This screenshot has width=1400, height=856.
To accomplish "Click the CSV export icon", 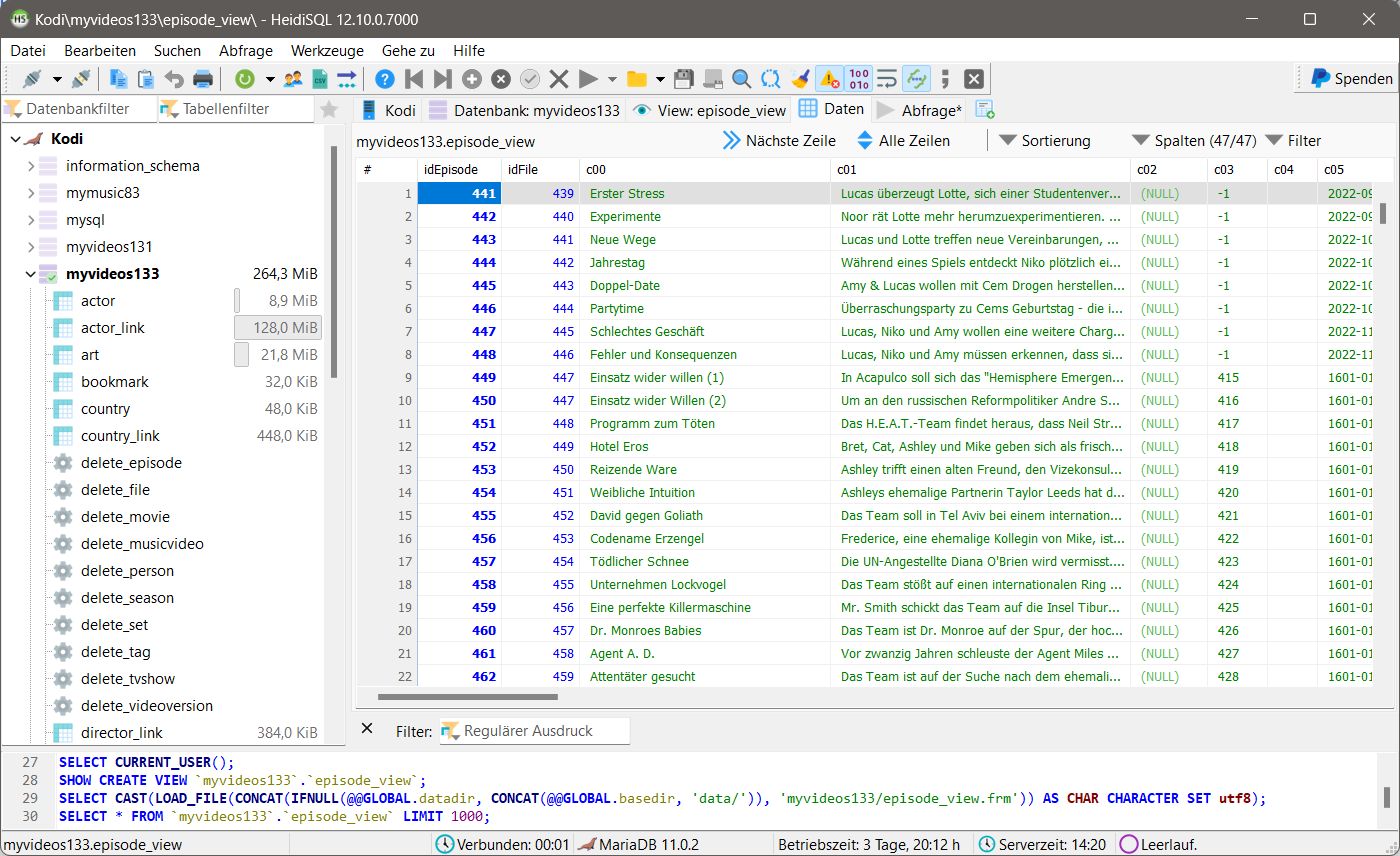I will pyautogui.click(x=320, y=79).
